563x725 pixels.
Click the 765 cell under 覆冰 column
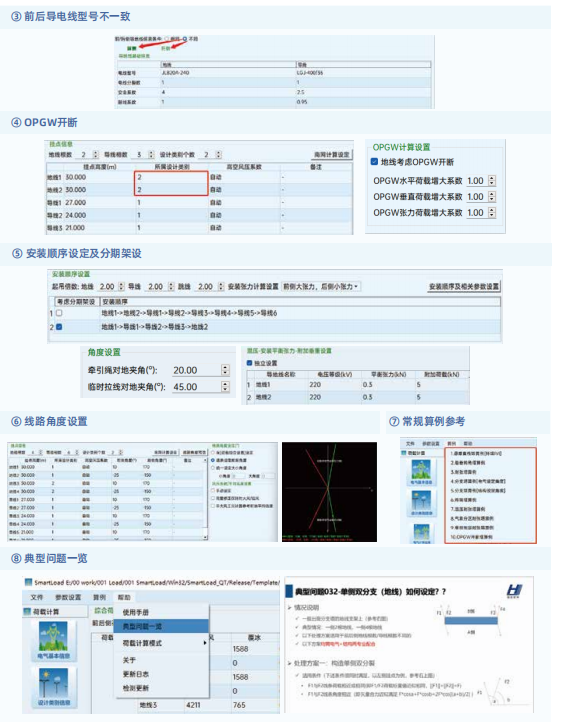click(x=239, y=705)
